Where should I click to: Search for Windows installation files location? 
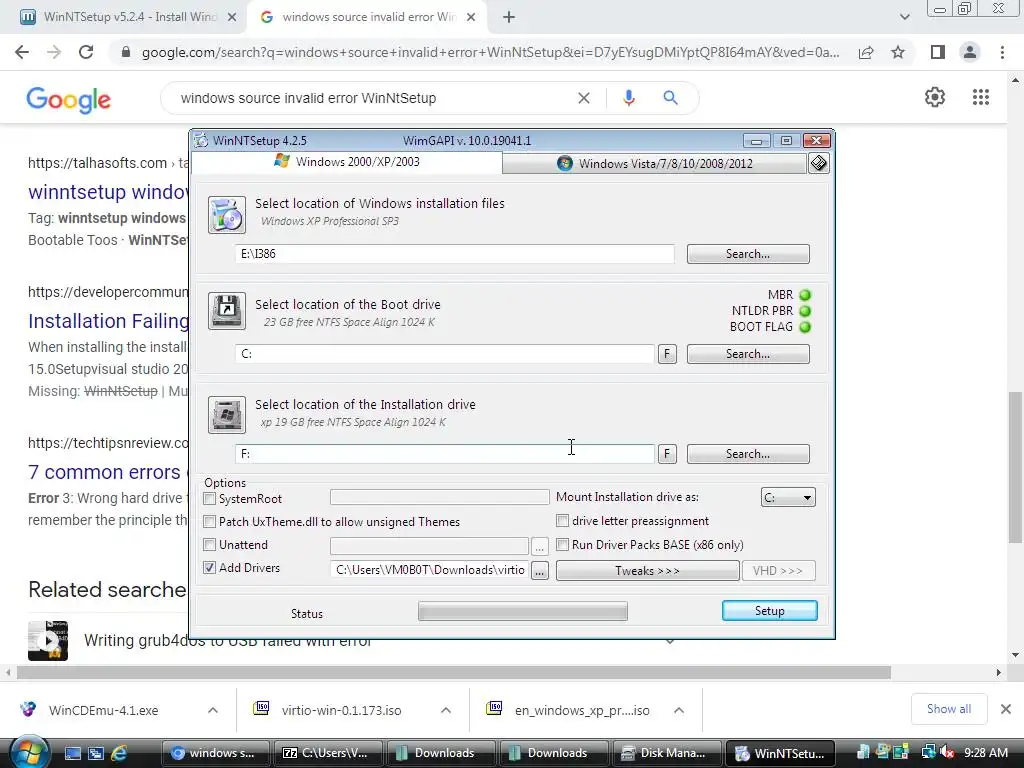coord(748,254)
